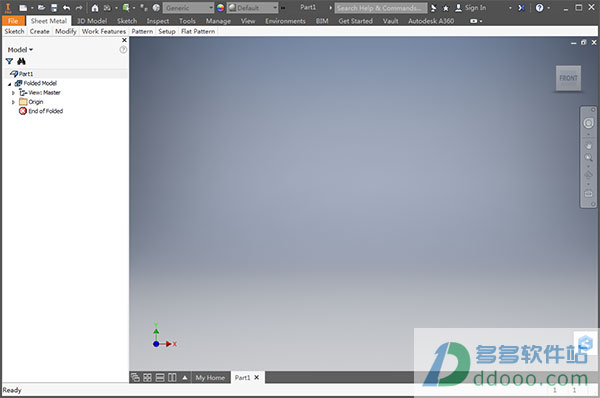Open the Generic material dropdown
Screen dimensions: 600x398
tap(188, 8)
